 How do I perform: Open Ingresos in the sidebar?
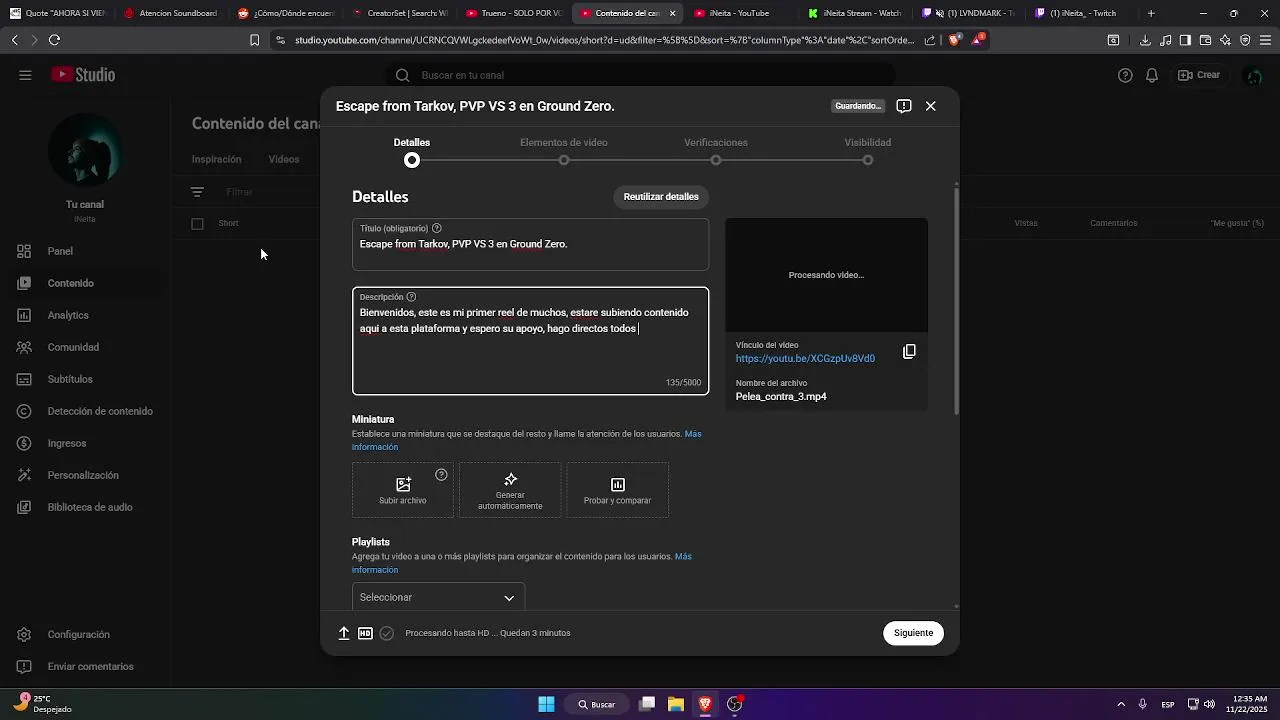tap(85, 443)
